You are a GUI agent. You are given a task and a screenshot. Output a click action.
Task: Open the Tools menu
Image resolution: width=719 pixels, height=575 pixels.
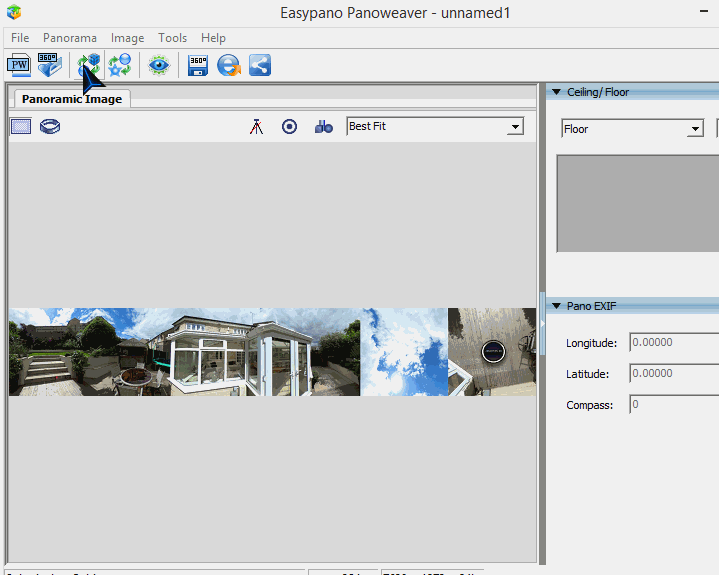pyautogui.click(x=173, y=38)
